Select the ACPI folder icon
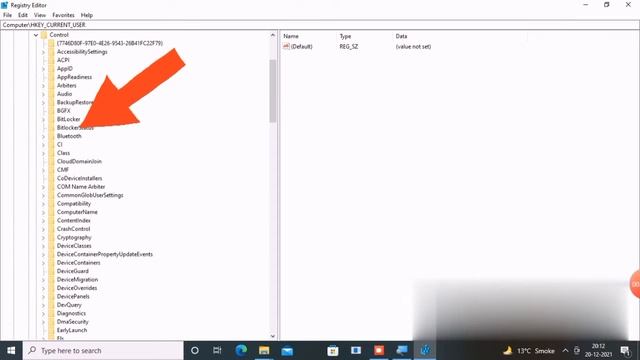Screen dimensions: 640x360 click(51, 60)
